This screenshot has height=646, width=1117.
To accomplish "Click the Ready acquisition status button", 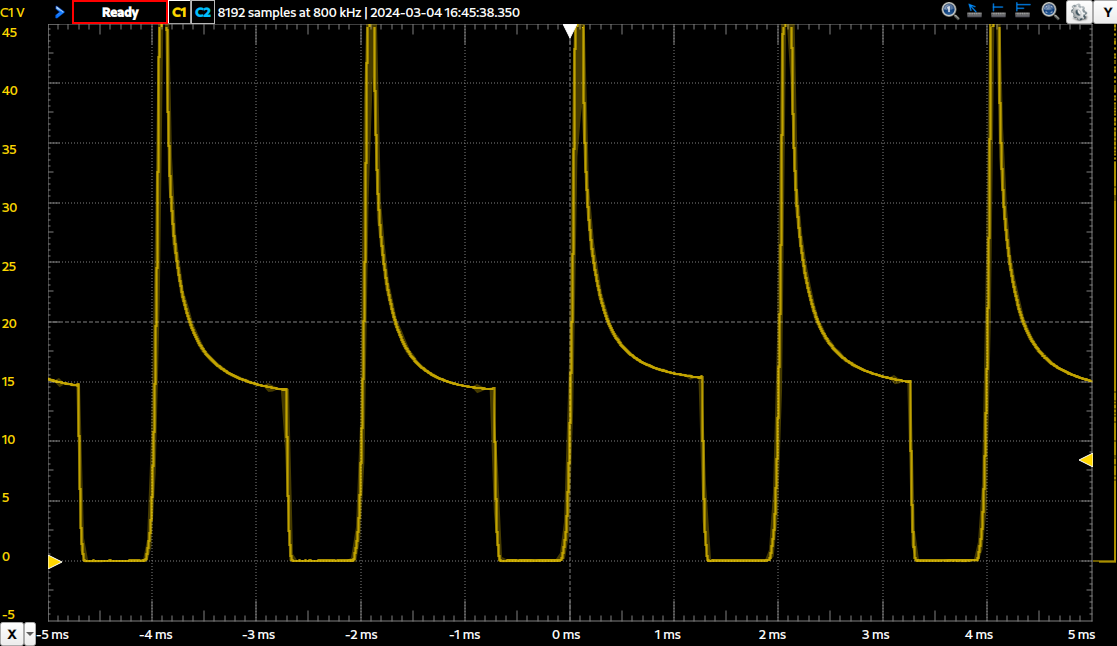I will click(x=120, y=12).
